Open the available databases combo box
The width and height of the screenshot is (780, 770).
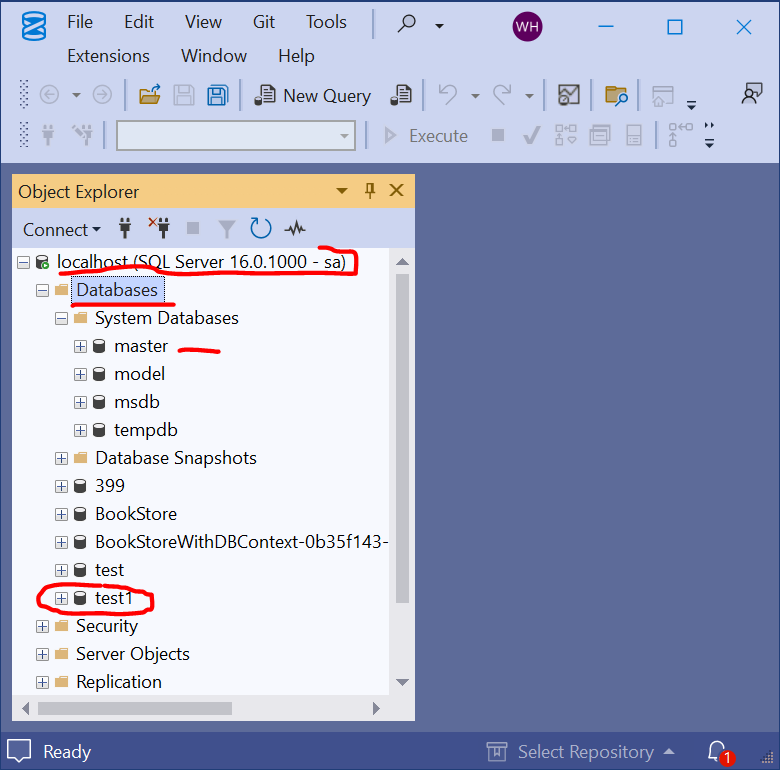pos(236,135)
